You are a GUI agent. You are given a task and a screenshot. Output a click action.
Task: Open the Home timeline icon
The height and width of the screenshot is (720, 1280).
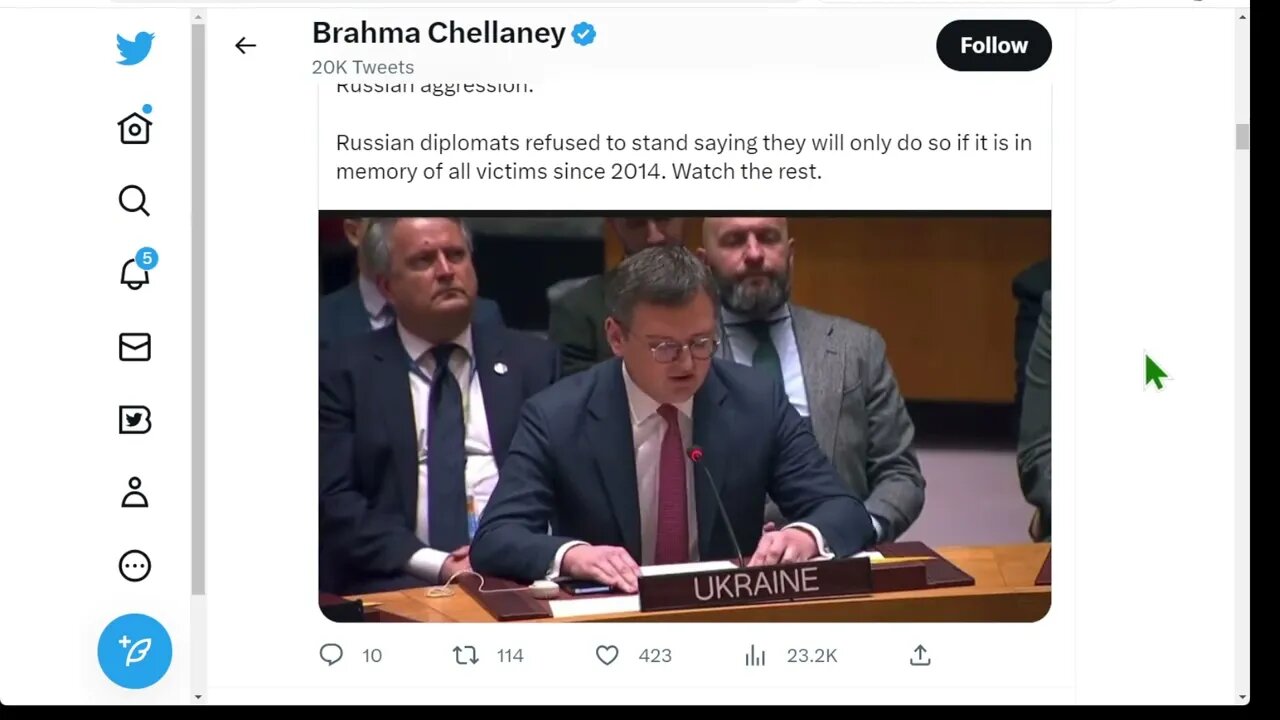135,127
